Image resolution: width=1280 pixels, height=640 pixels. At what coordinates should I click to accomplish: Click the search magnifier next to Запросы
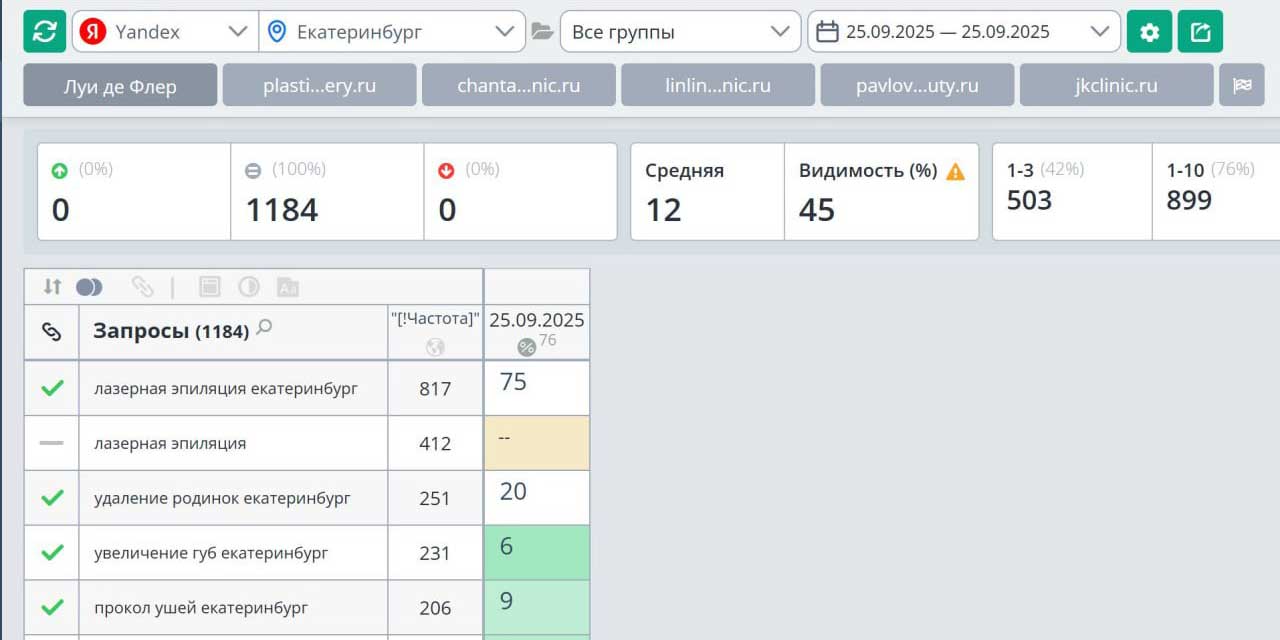(264, 327)
